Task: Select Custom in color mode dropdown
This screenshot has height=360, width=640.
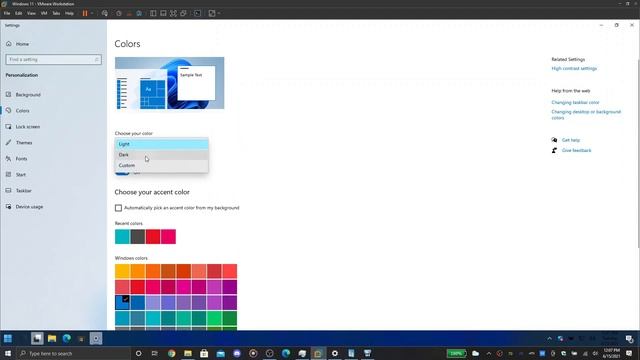Action: point(162,165)
